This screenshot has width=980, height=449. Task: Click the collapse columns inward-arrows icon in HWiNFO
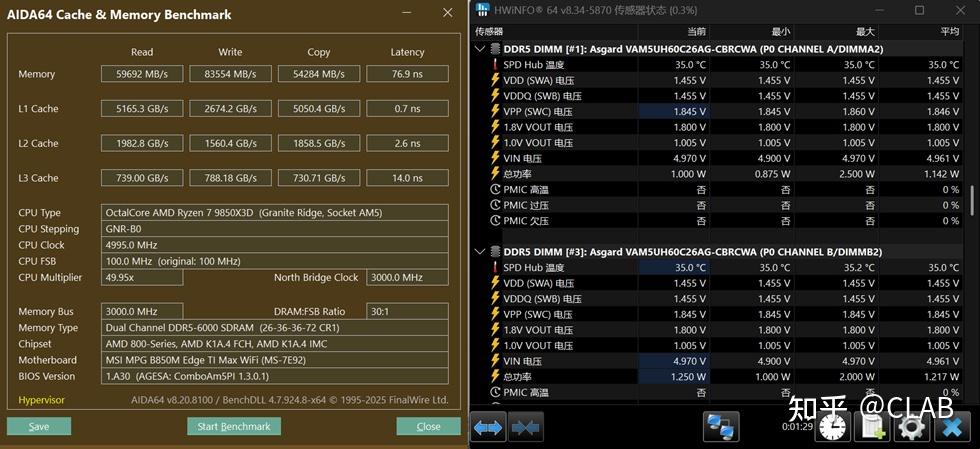[x=526, y=427]
